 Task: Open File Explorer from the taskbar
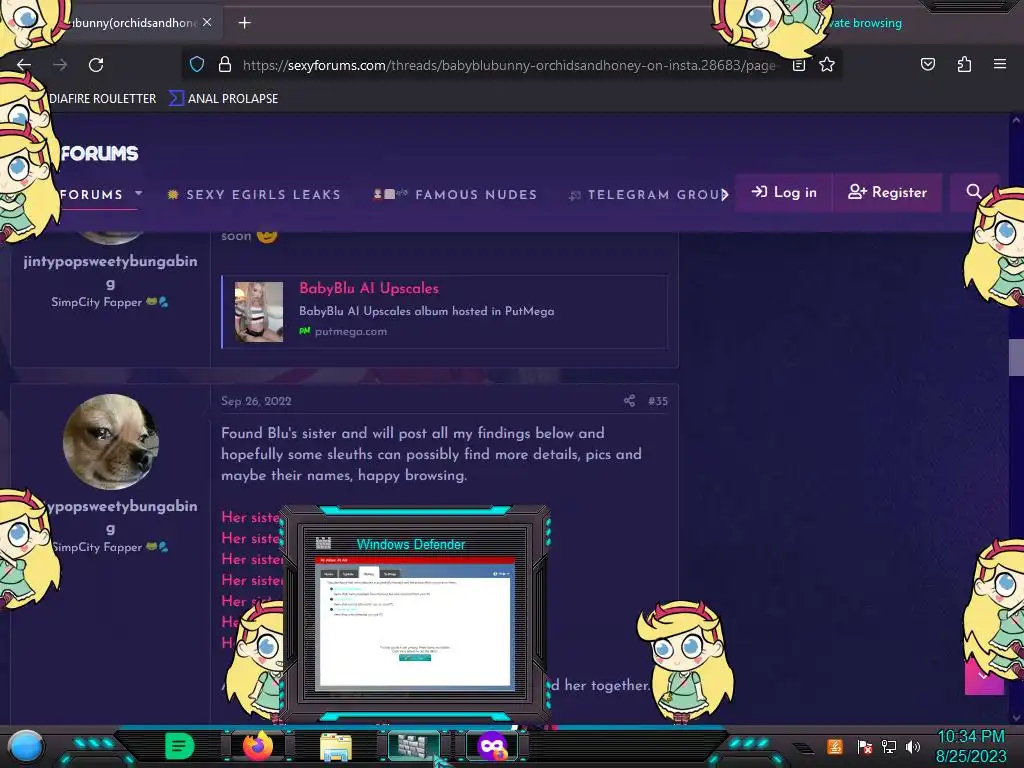click(336, 747)
